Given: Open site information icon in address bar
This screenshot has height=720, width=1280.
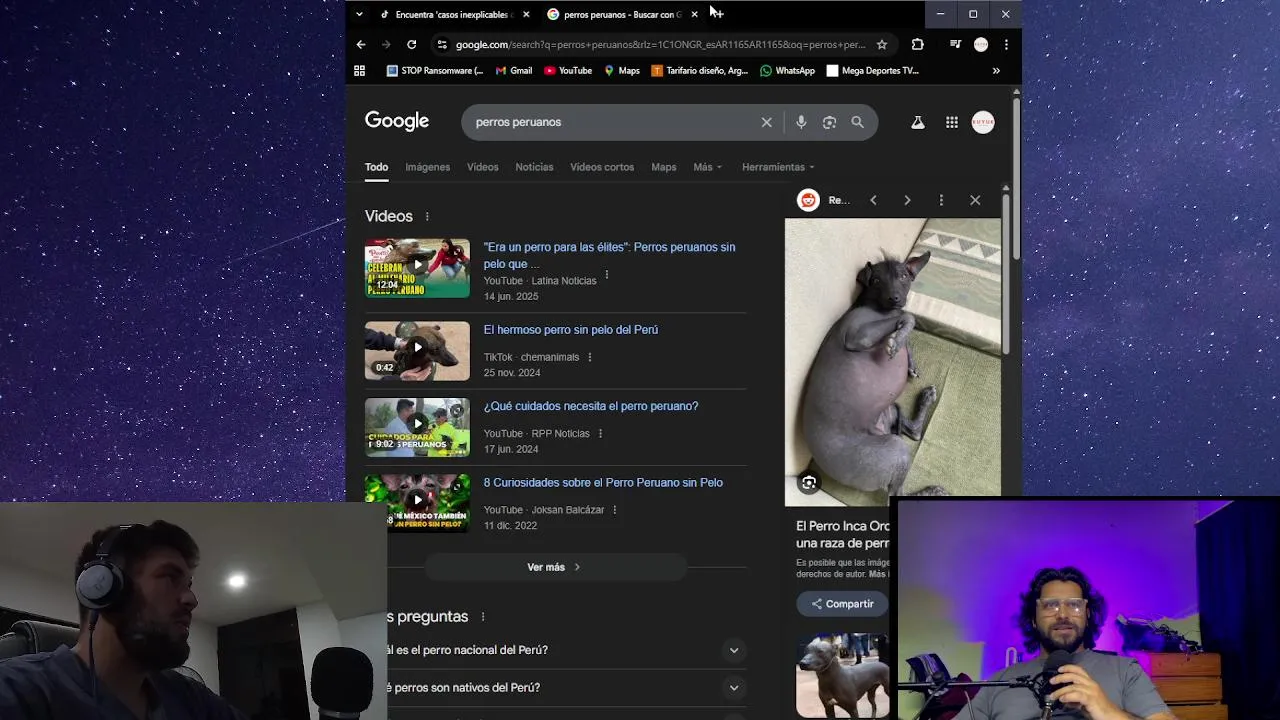Looking at the screenshot, I should pyautogui.click(x=441, y=44).
